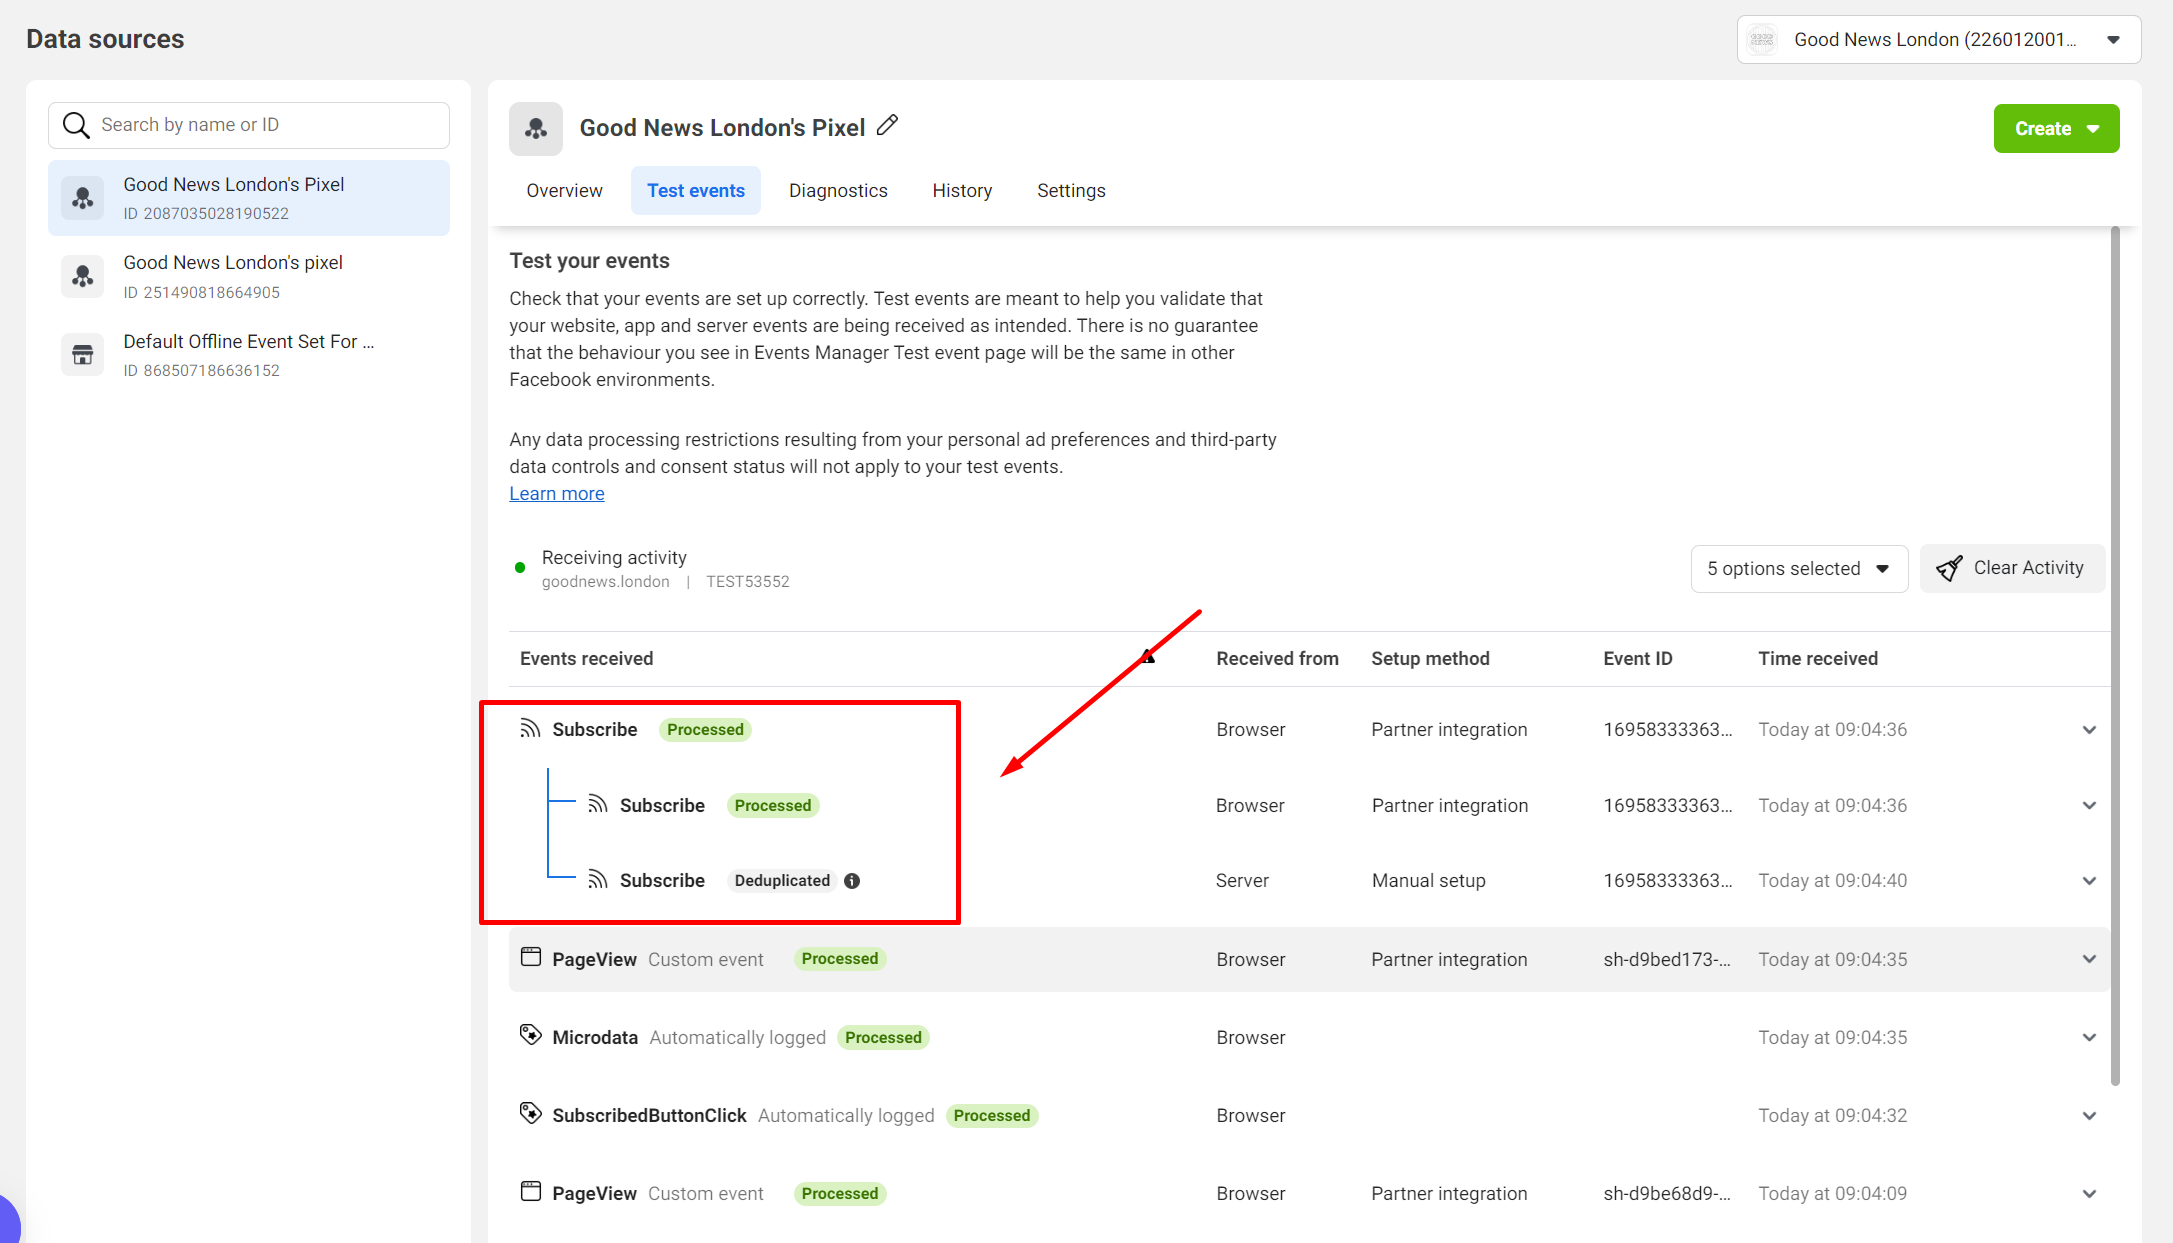Click the sh-d9bed173 event ID
Image resolution: width=2173 pixels, height=1243 pixels.
coord(1667,959)
